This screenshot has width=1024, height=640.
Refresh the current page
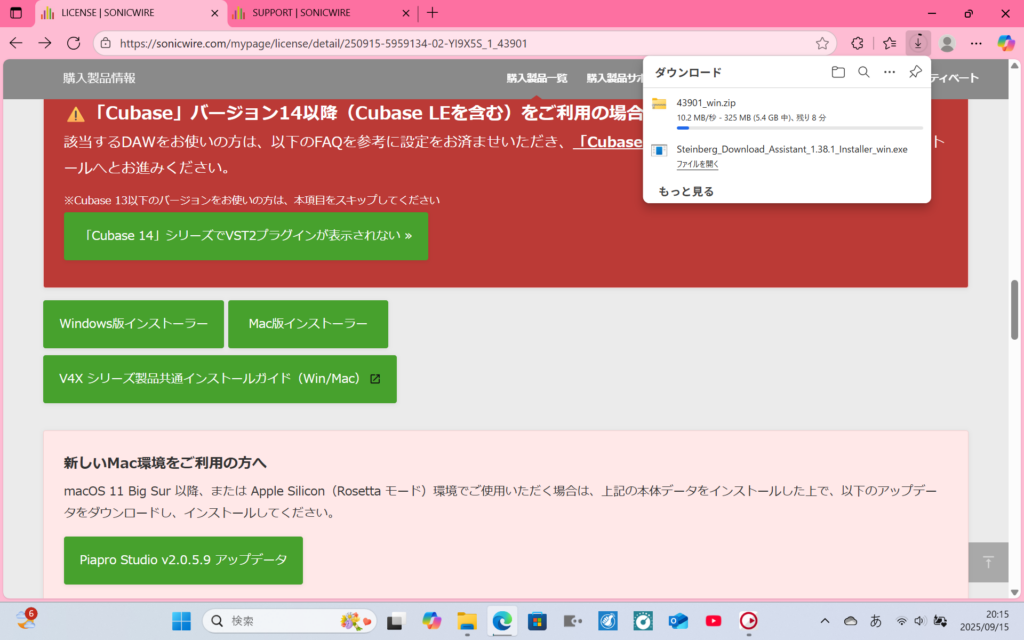(x=73, y=43)
